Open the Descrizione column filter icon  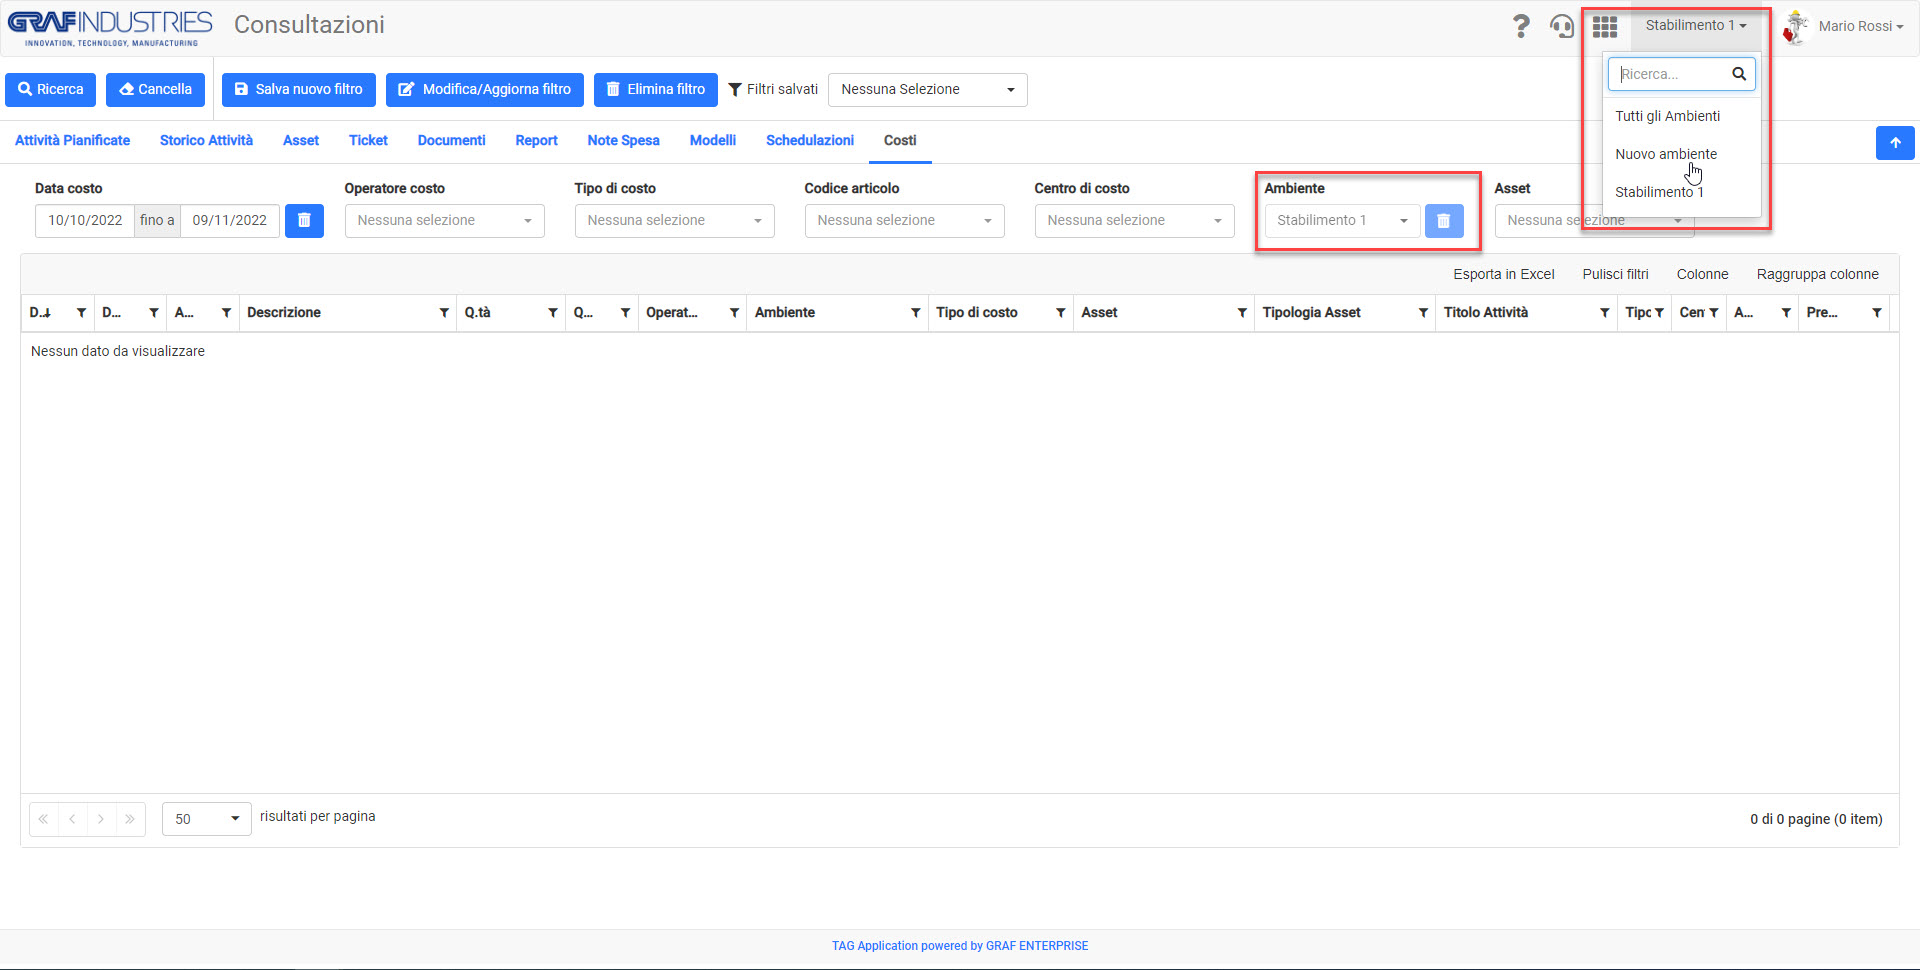[444, 313]
